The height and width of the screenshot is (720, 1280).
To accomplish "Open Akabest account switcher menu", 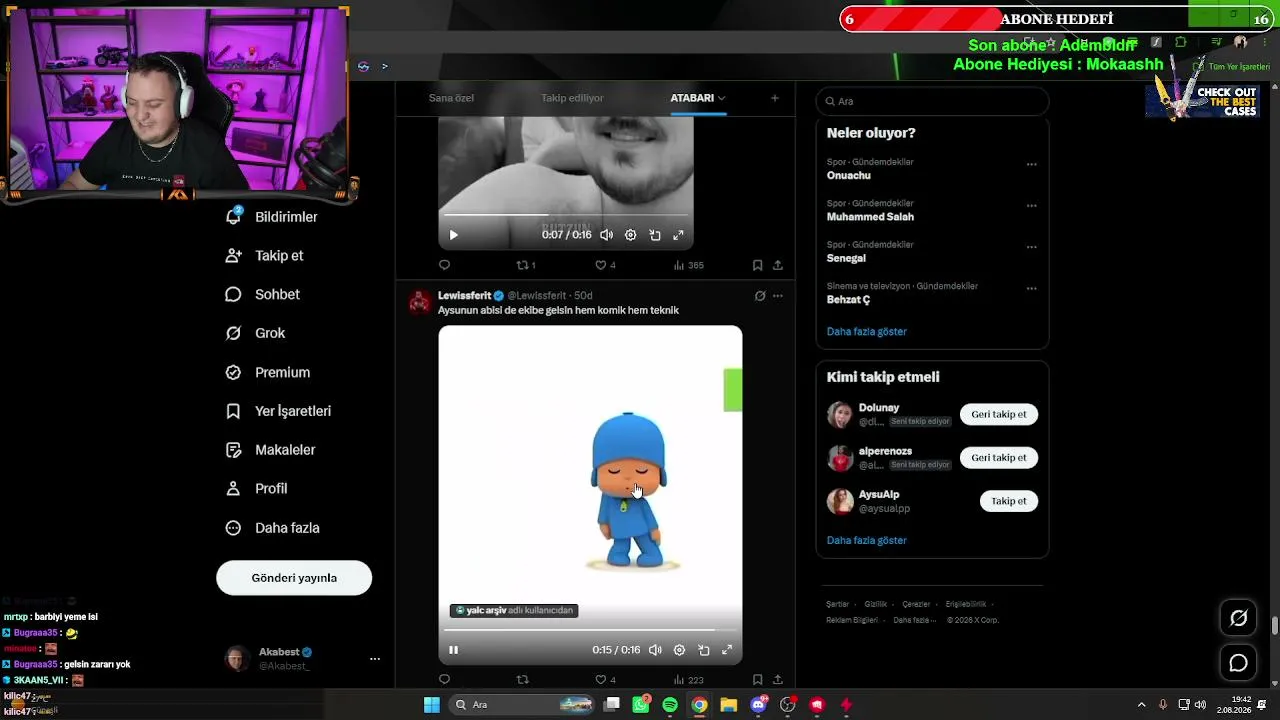I will [x=375, y=659].
